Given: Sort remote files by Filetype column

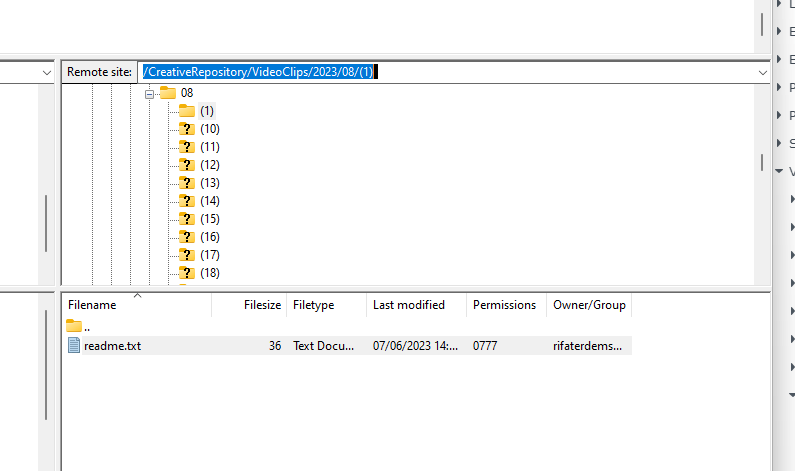Looking at the screenshot, I should pos(327,305).
